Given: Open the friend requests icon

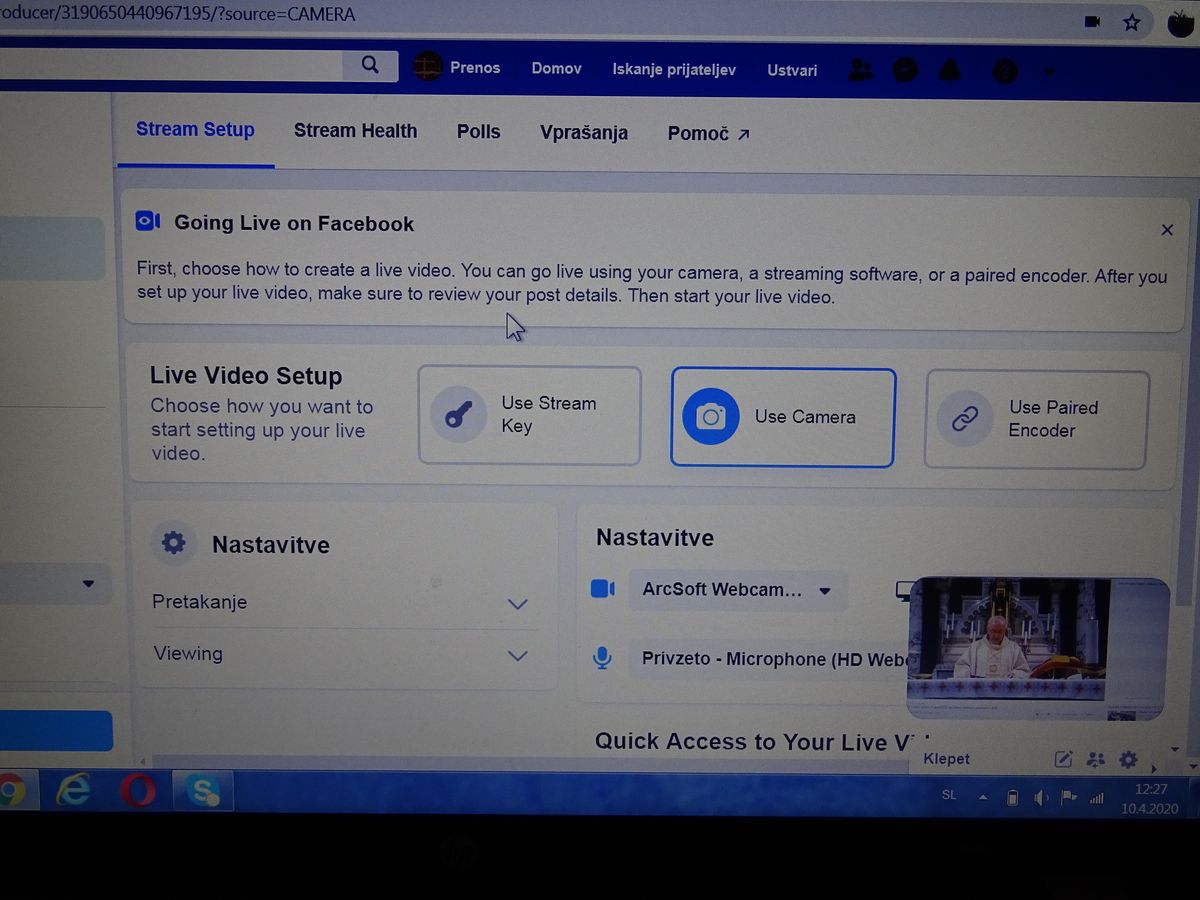Looking at the screenshot, I should tap(859, 70).
